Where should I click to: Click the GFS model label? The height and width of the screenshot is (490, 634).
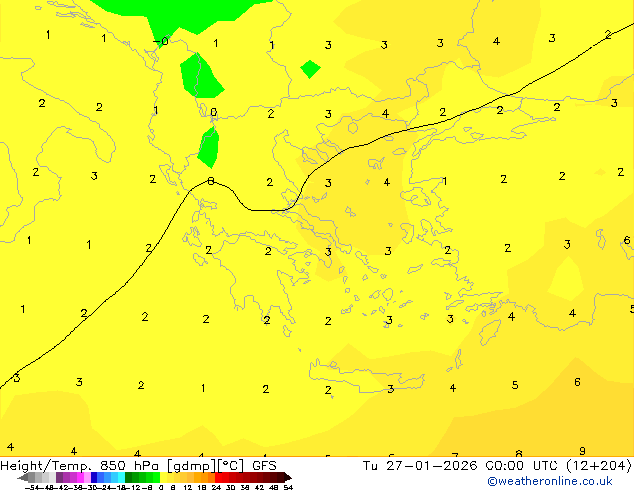(264, 465)
